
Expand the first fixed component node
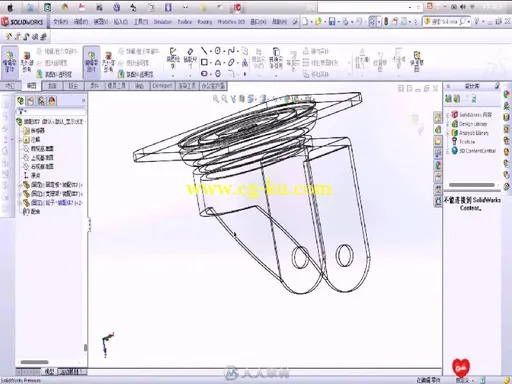[x=20, y=184]
